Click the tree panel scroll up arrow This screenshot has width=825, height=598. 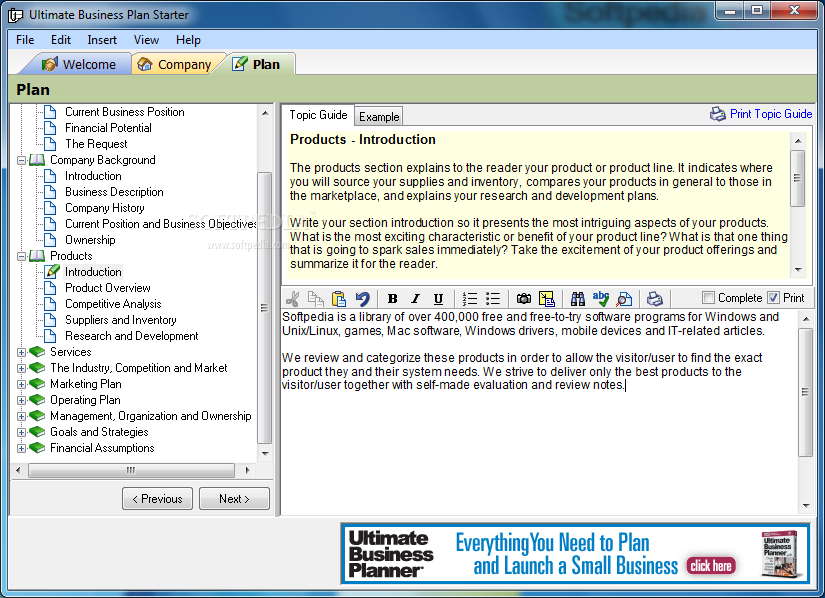[x=265, y=113]
